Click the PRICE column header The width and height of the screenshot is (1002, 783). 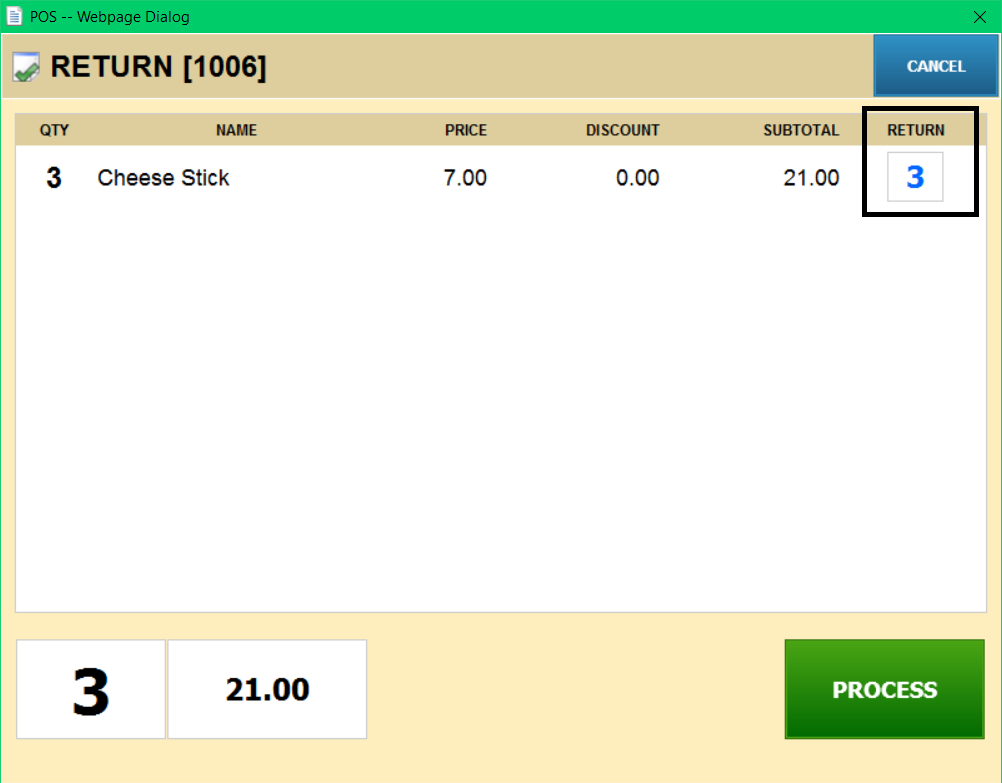pos(466,130)
